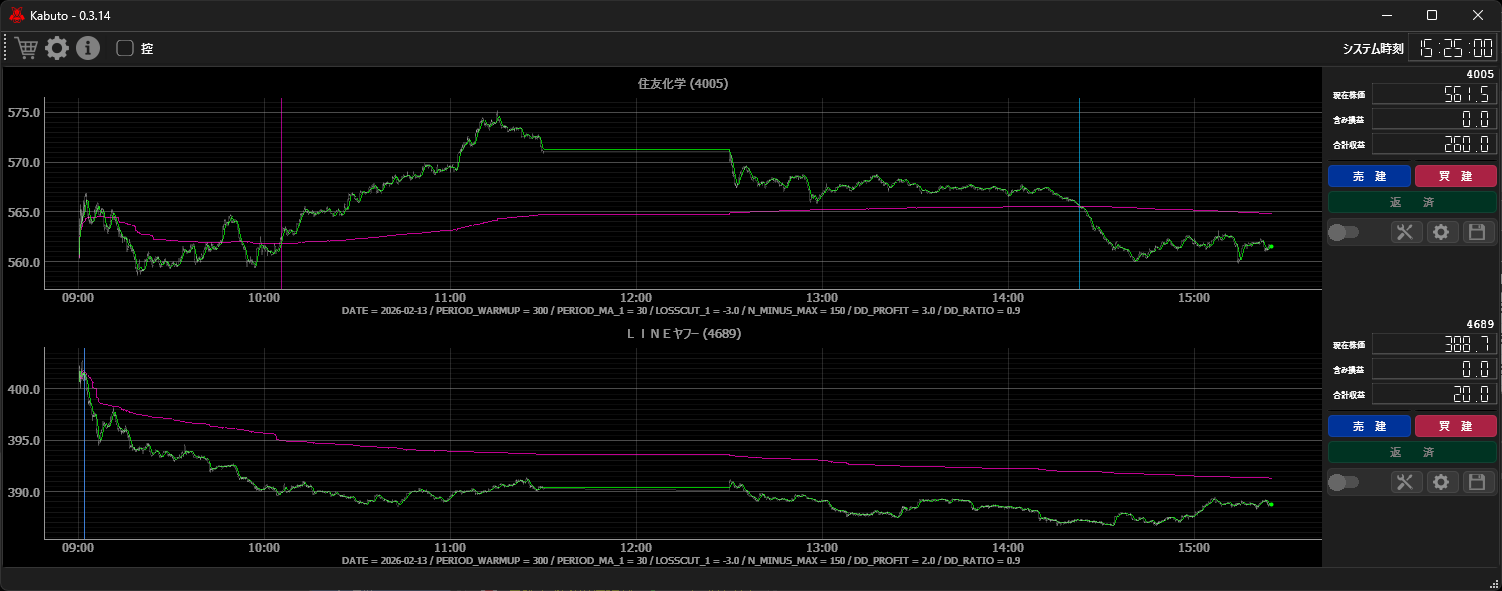Select total profit field 20.0
Screen dimensions: 1502x591
(x=1434, y=394)
